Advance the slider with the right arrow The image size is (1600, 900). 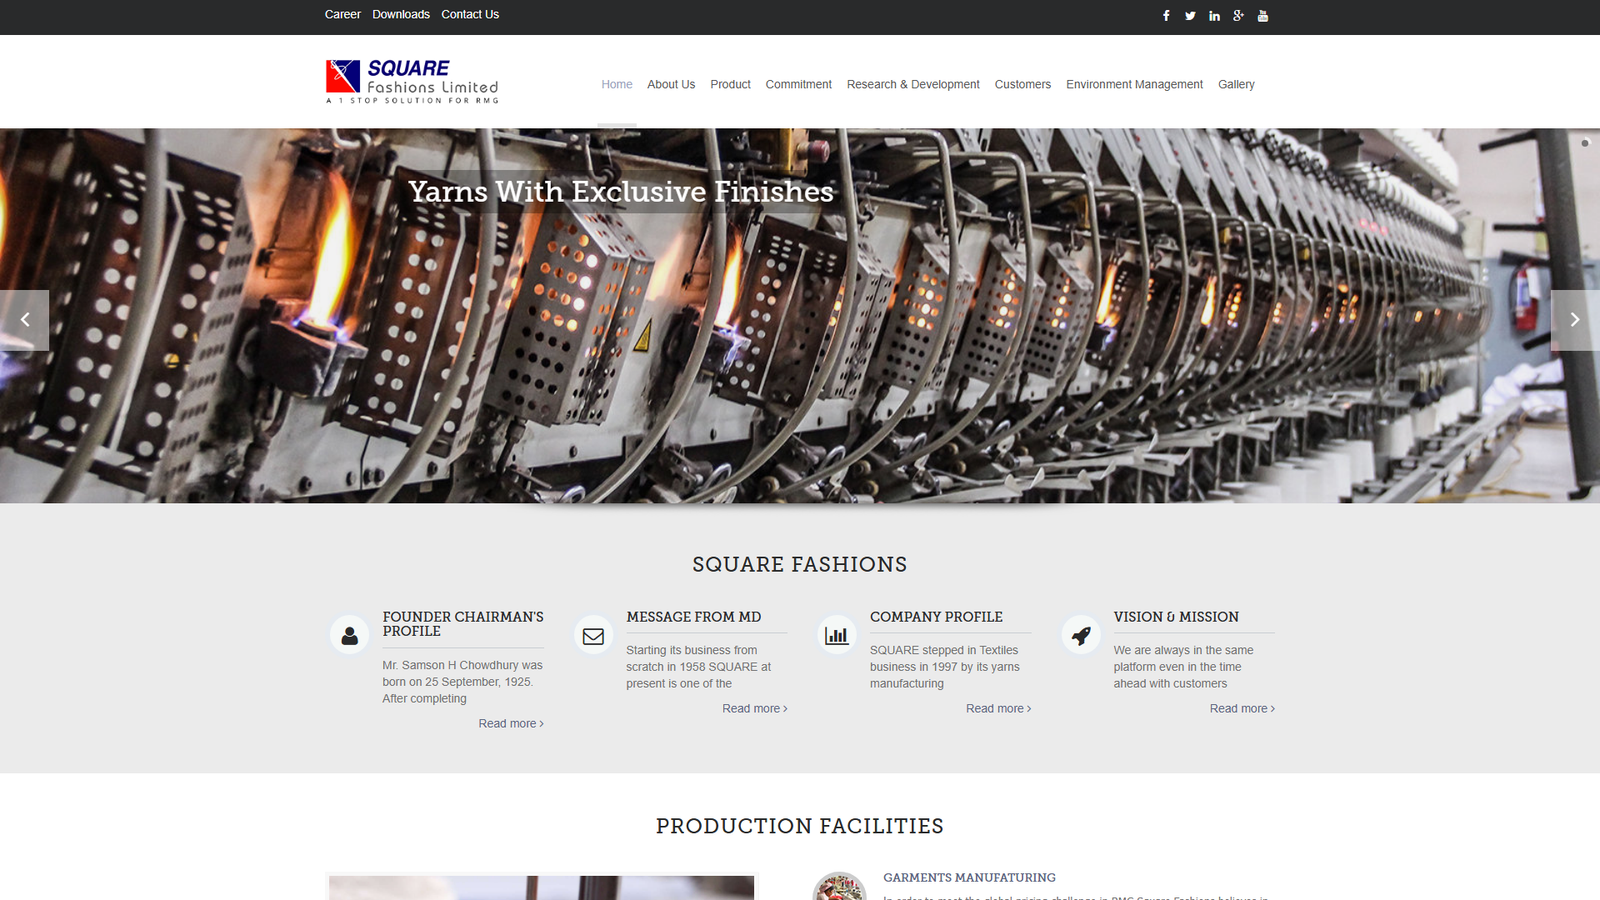pyautogui.click(x=1575, y=320)
